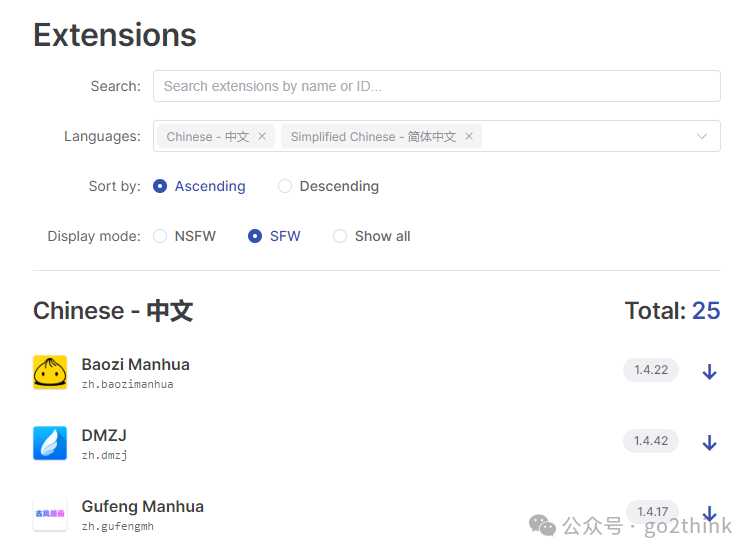This screenshot has width=756, height=556.
Task: Remove the Chinese - 中文 language tag
Action: (x=262, y=136)
